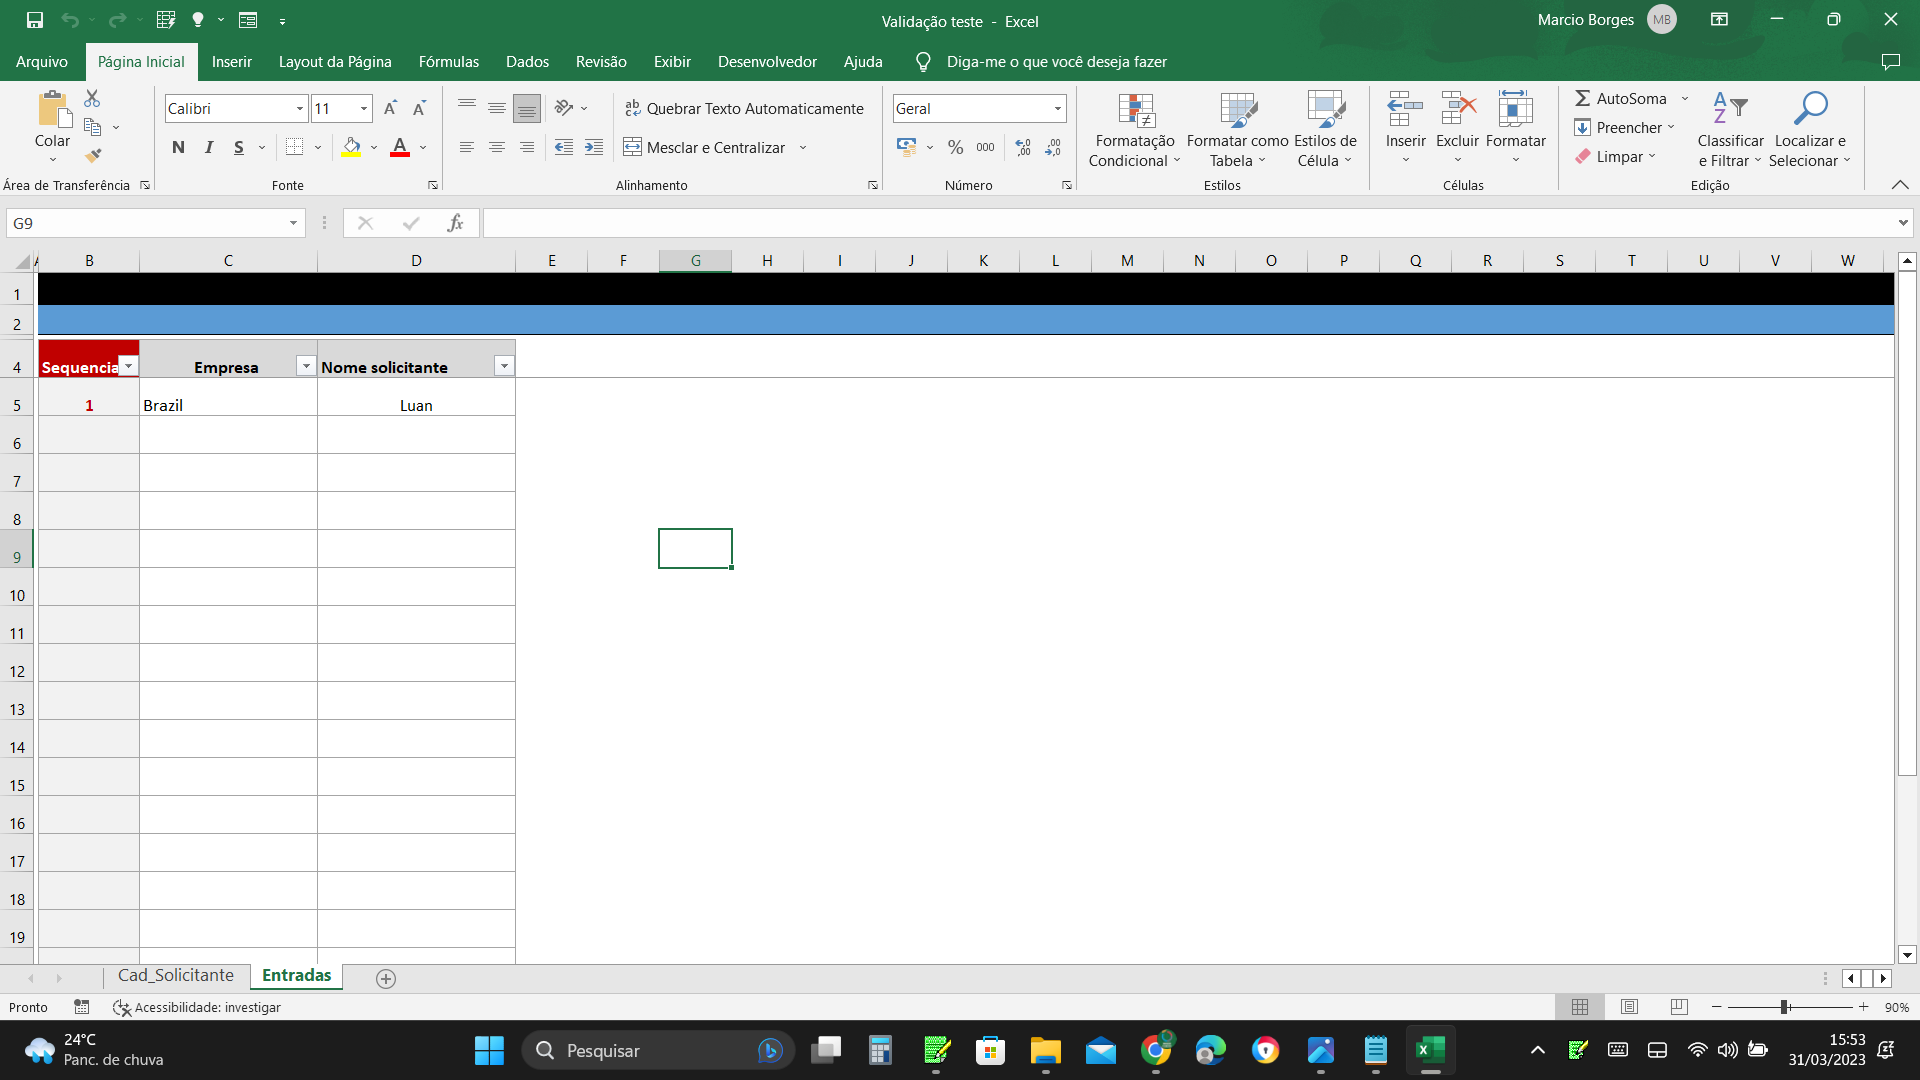Viewport: 1920px width, 1080px height.
Task: Open Sequencia column filter dropdown
Action: point(129,366)
